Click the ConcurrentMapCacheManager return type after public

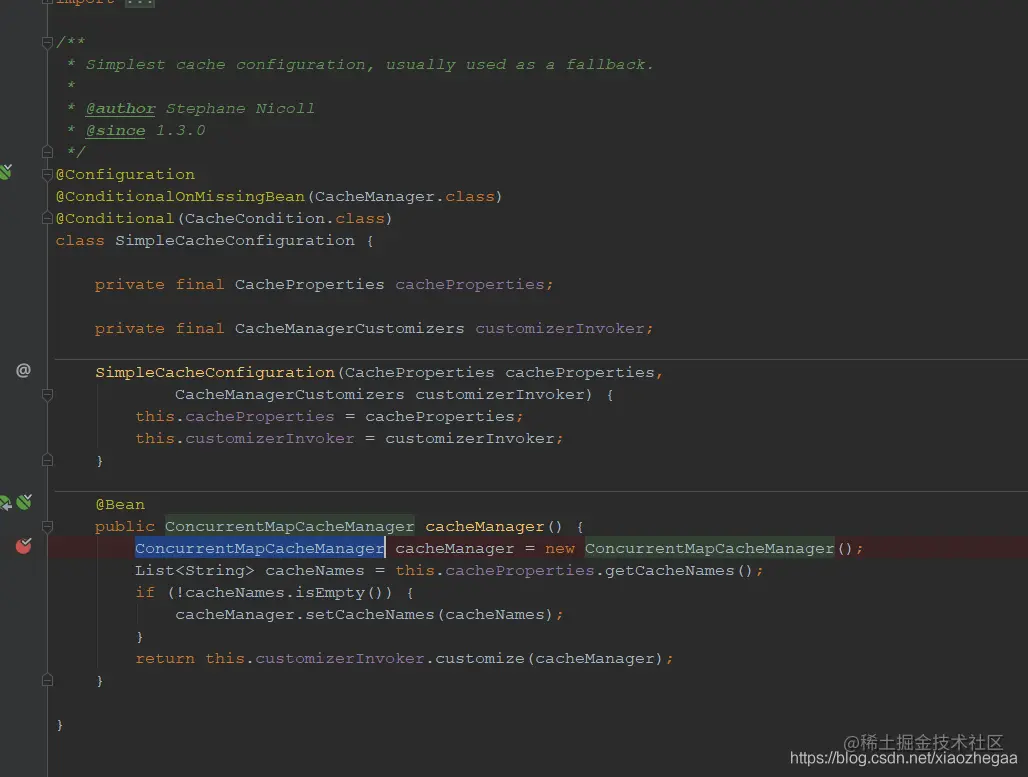290,527
